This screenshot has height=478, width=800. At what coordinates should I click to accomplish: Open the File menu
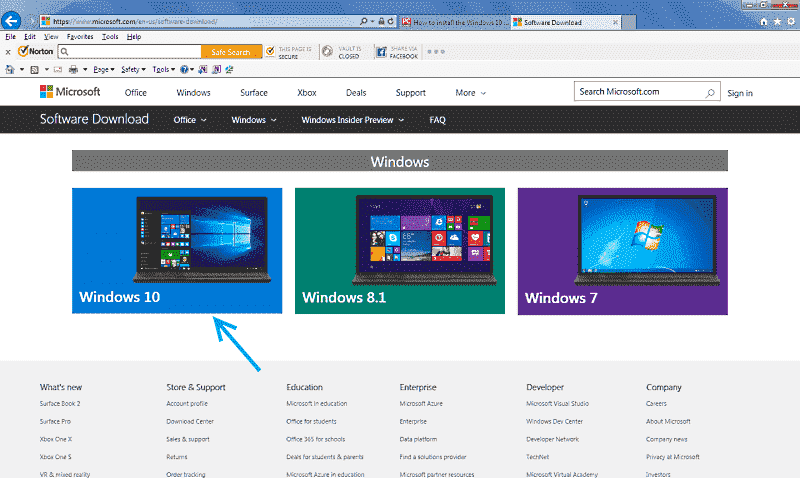coord(10,37)
